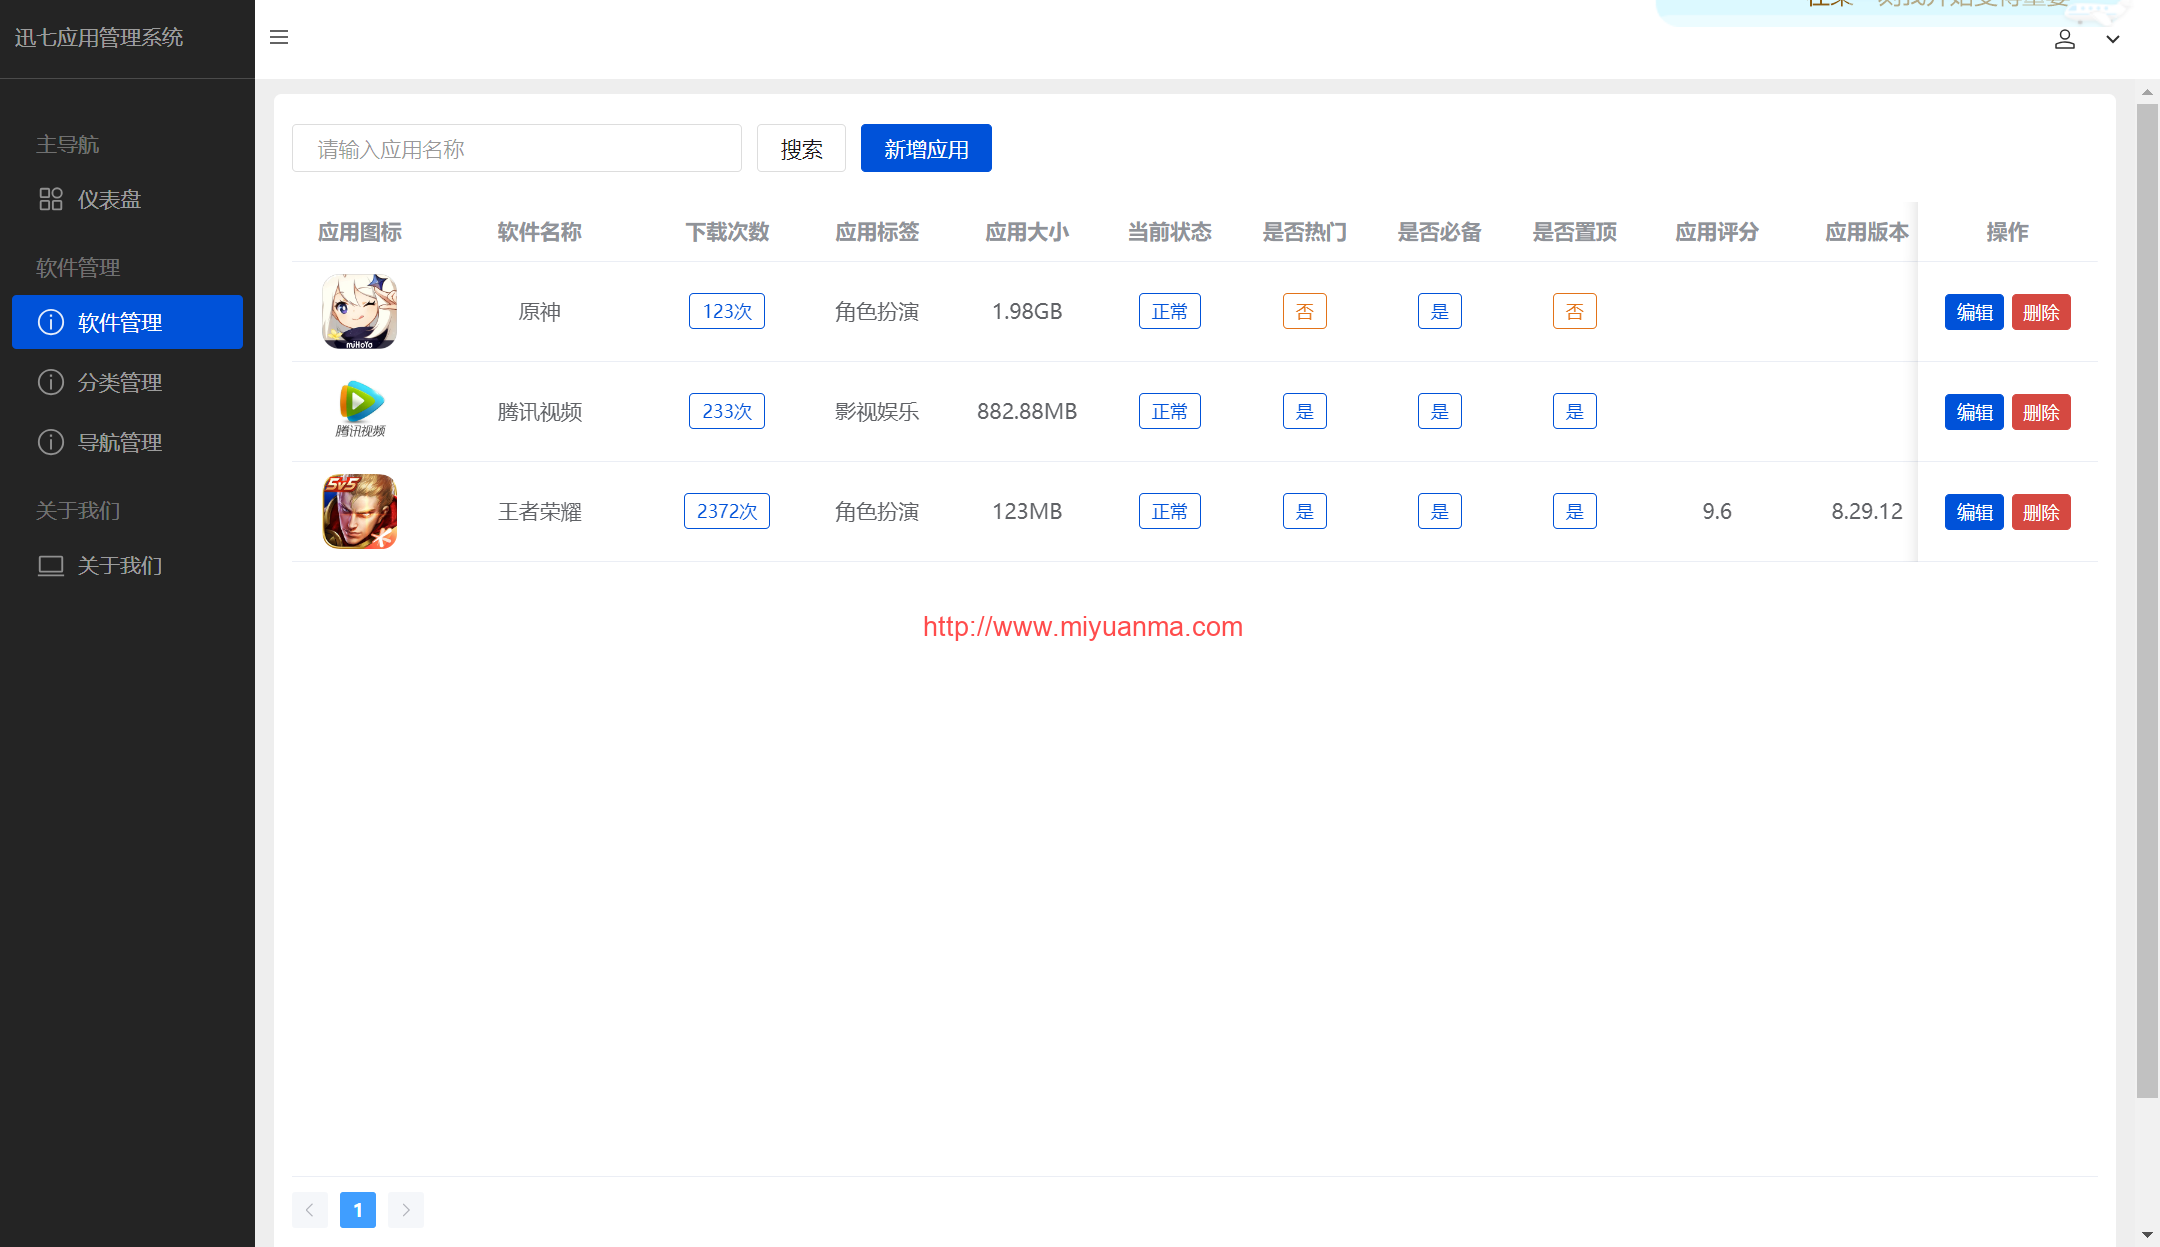2160x1247 pixels.
Task: Click 原神's 正常 status tag
Action: tap(1170, 311)
